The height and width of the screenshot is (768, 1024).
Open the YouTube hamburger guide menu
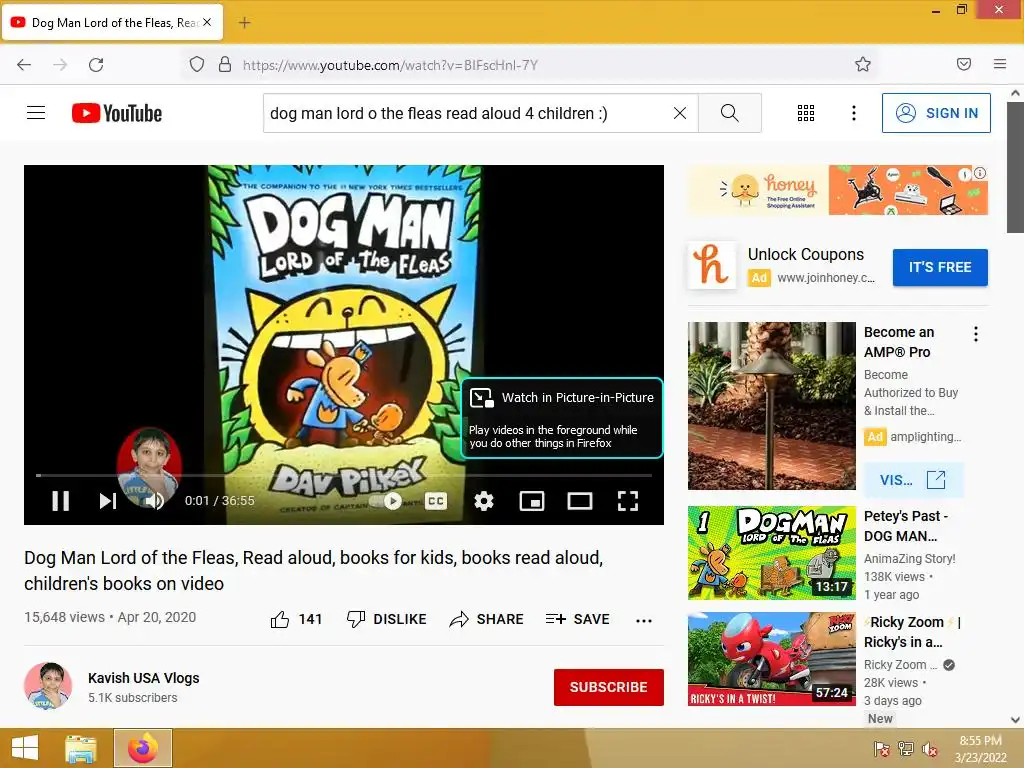(x=36, y=113)
